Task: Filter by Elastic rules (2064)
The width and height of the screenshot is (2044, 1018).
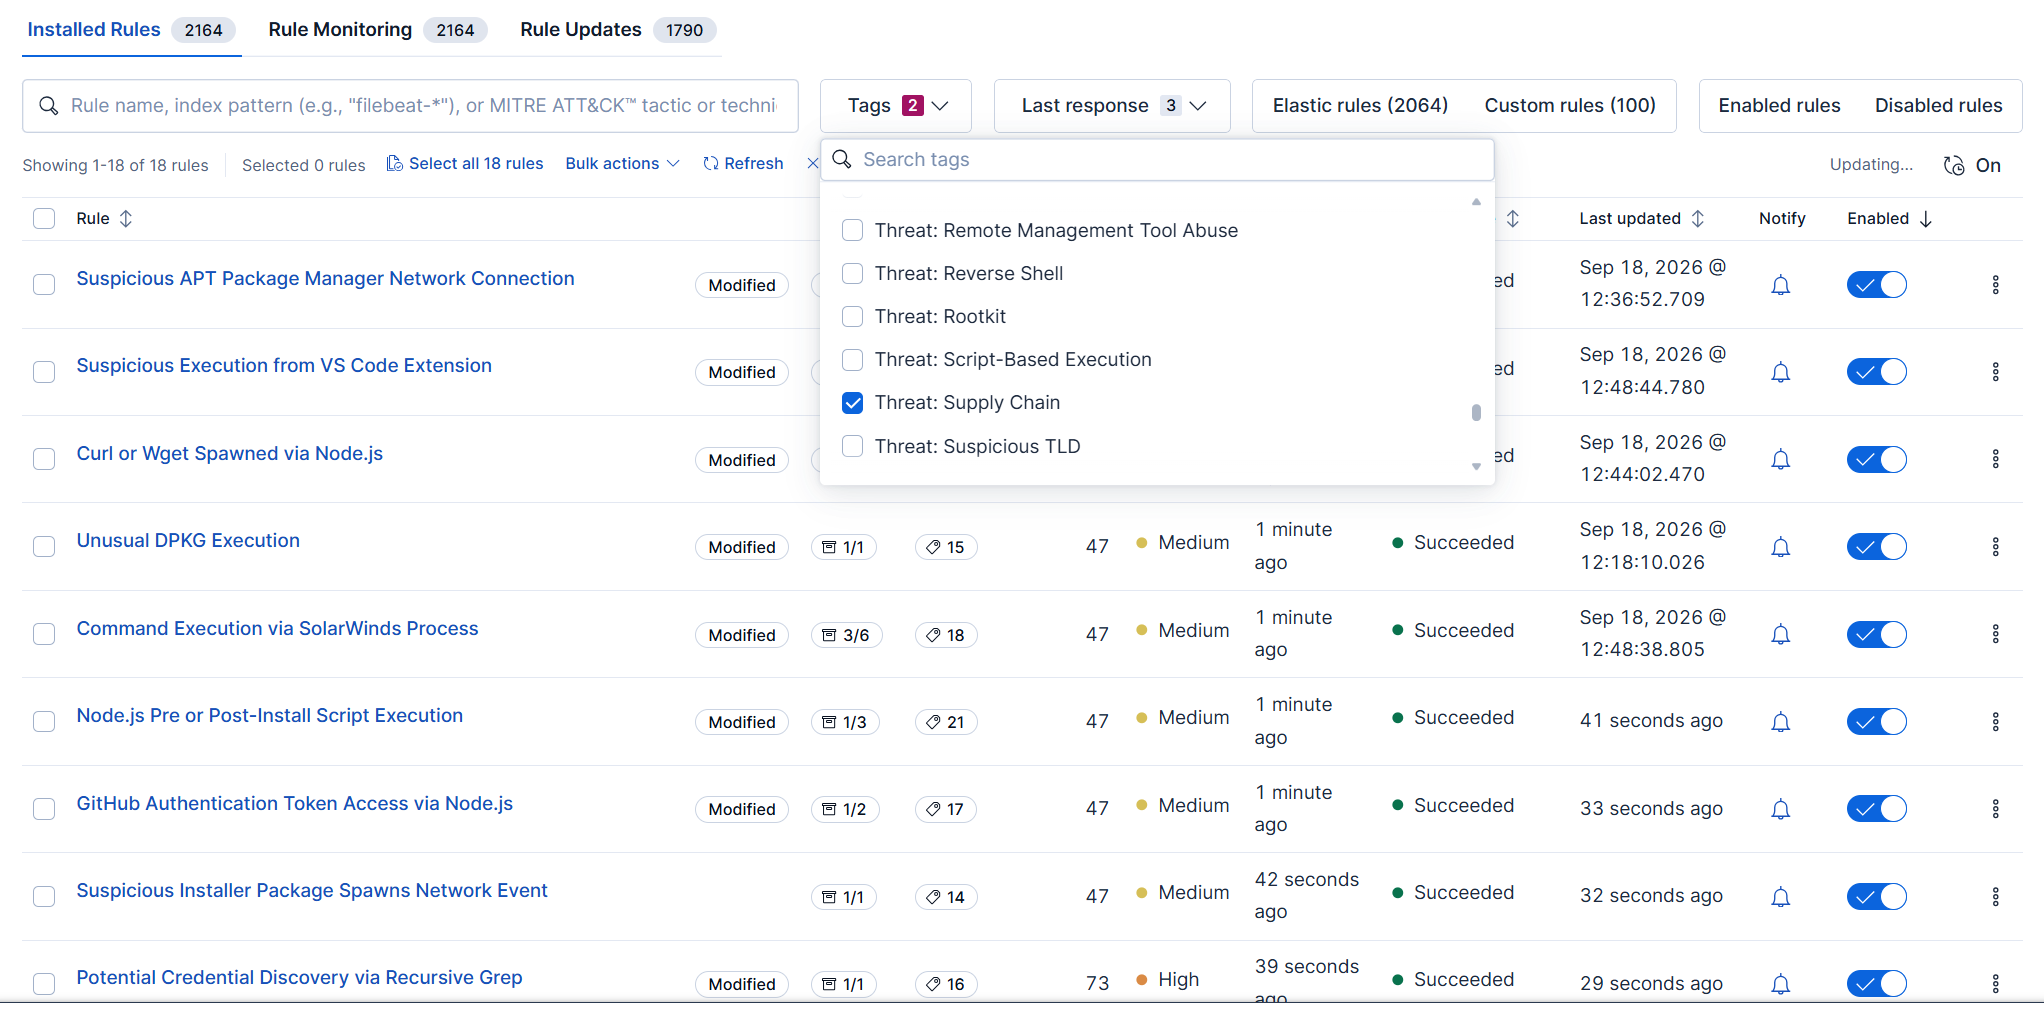Action: tap(1360, 106)
